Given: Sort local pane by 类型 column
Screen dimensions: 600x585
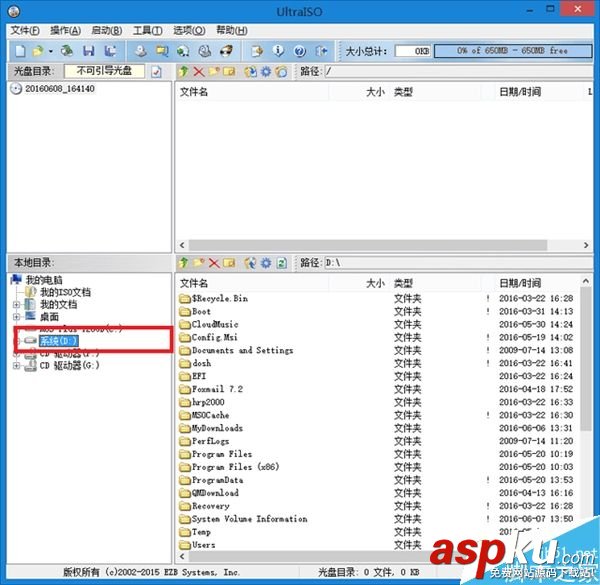Looking at the screenshot, I should point(403,283).
